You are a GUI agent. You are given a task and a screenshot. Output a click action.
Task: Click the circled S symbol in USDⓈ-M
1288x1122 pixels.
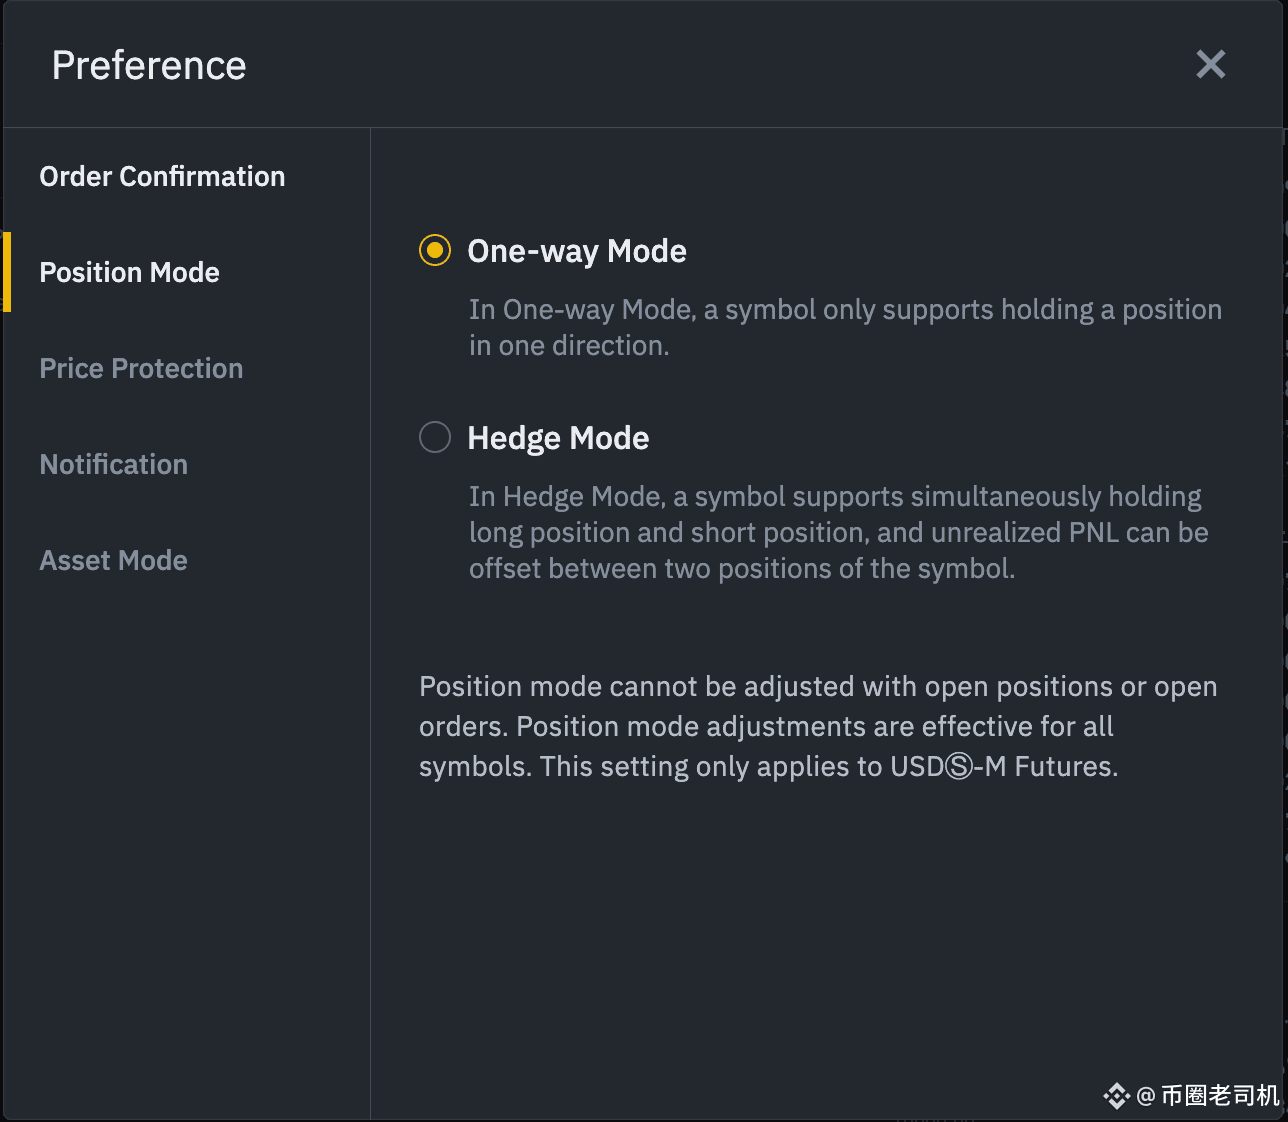pos(958,767)
